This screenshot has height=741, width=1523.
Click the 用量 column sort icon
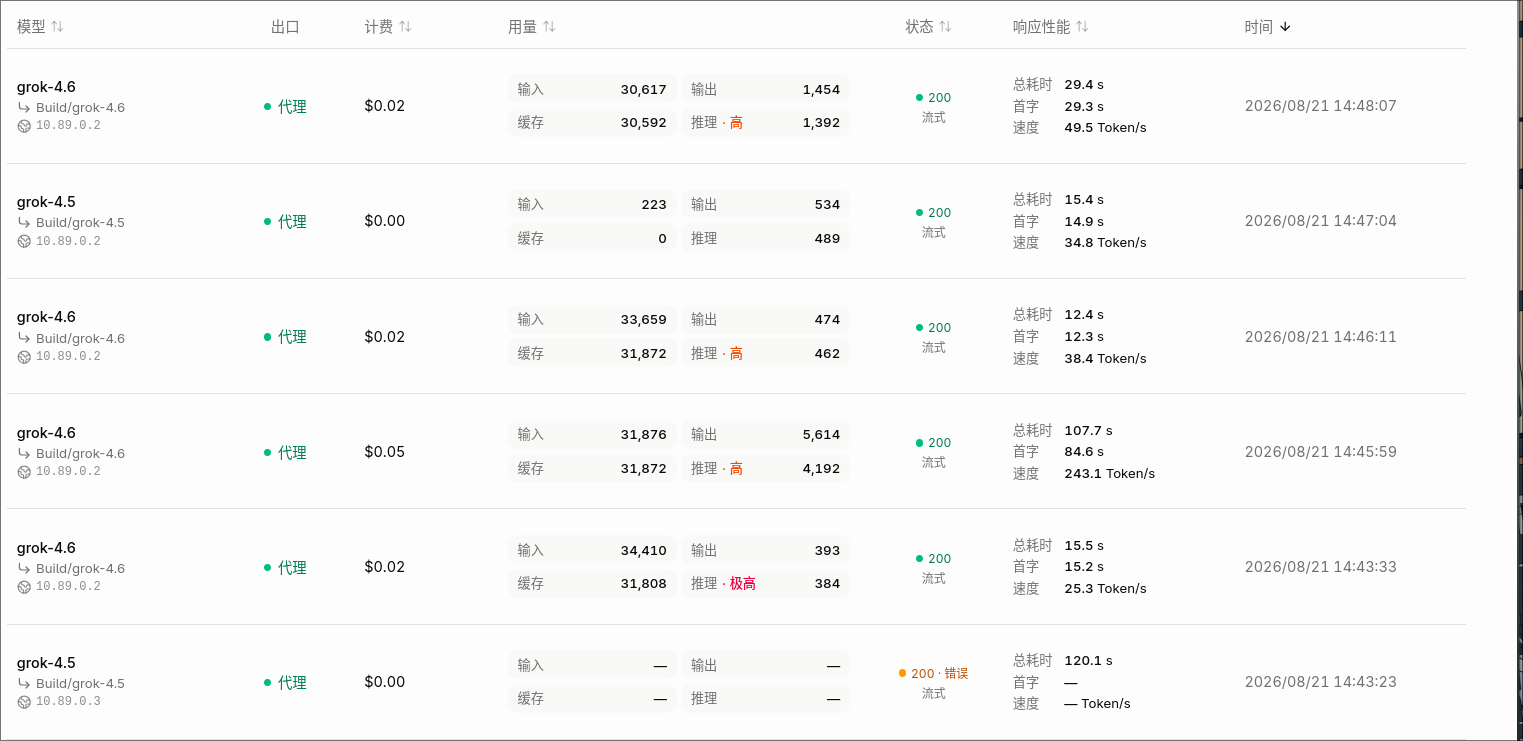click(x=549, y=27)
